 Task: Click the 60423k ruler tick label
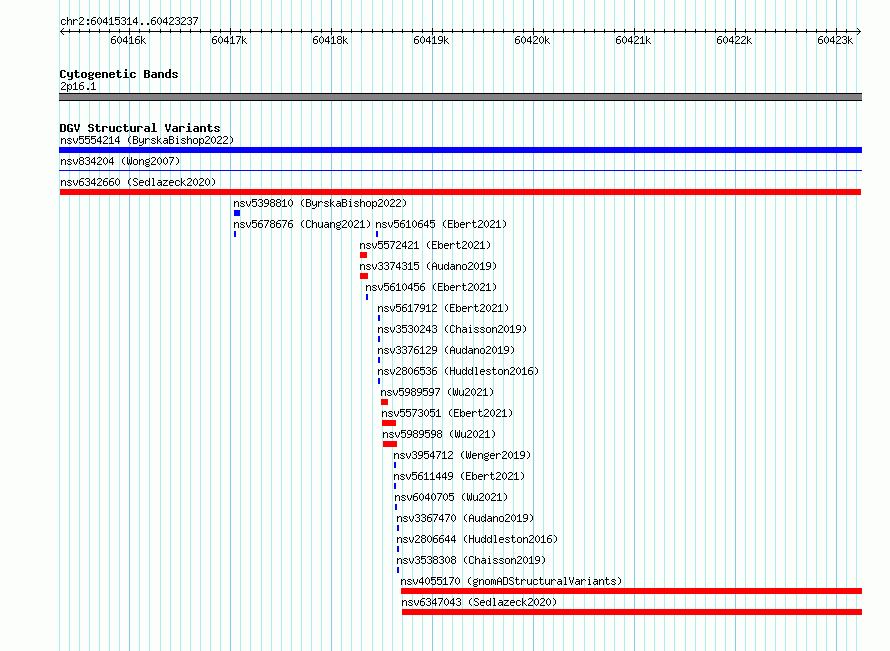836,40
